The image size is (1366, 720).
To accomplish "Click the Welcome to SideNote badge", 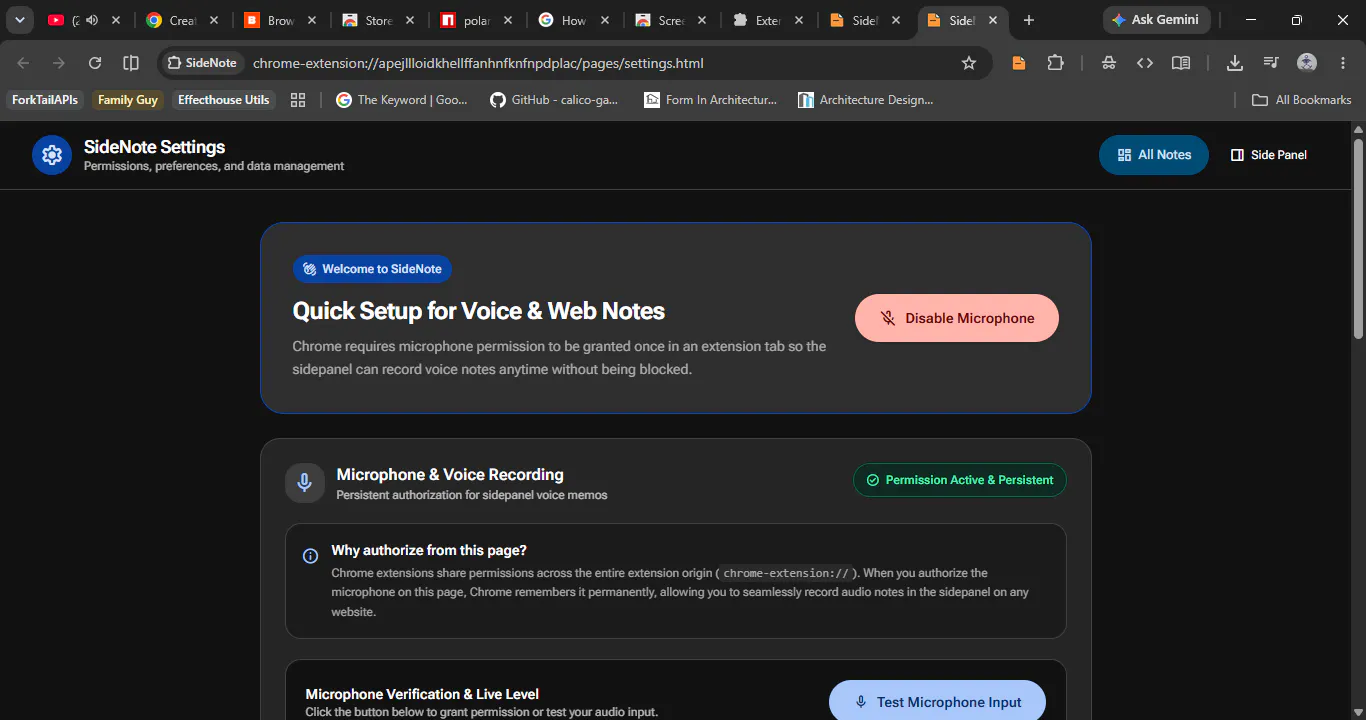I will point(372,269).
